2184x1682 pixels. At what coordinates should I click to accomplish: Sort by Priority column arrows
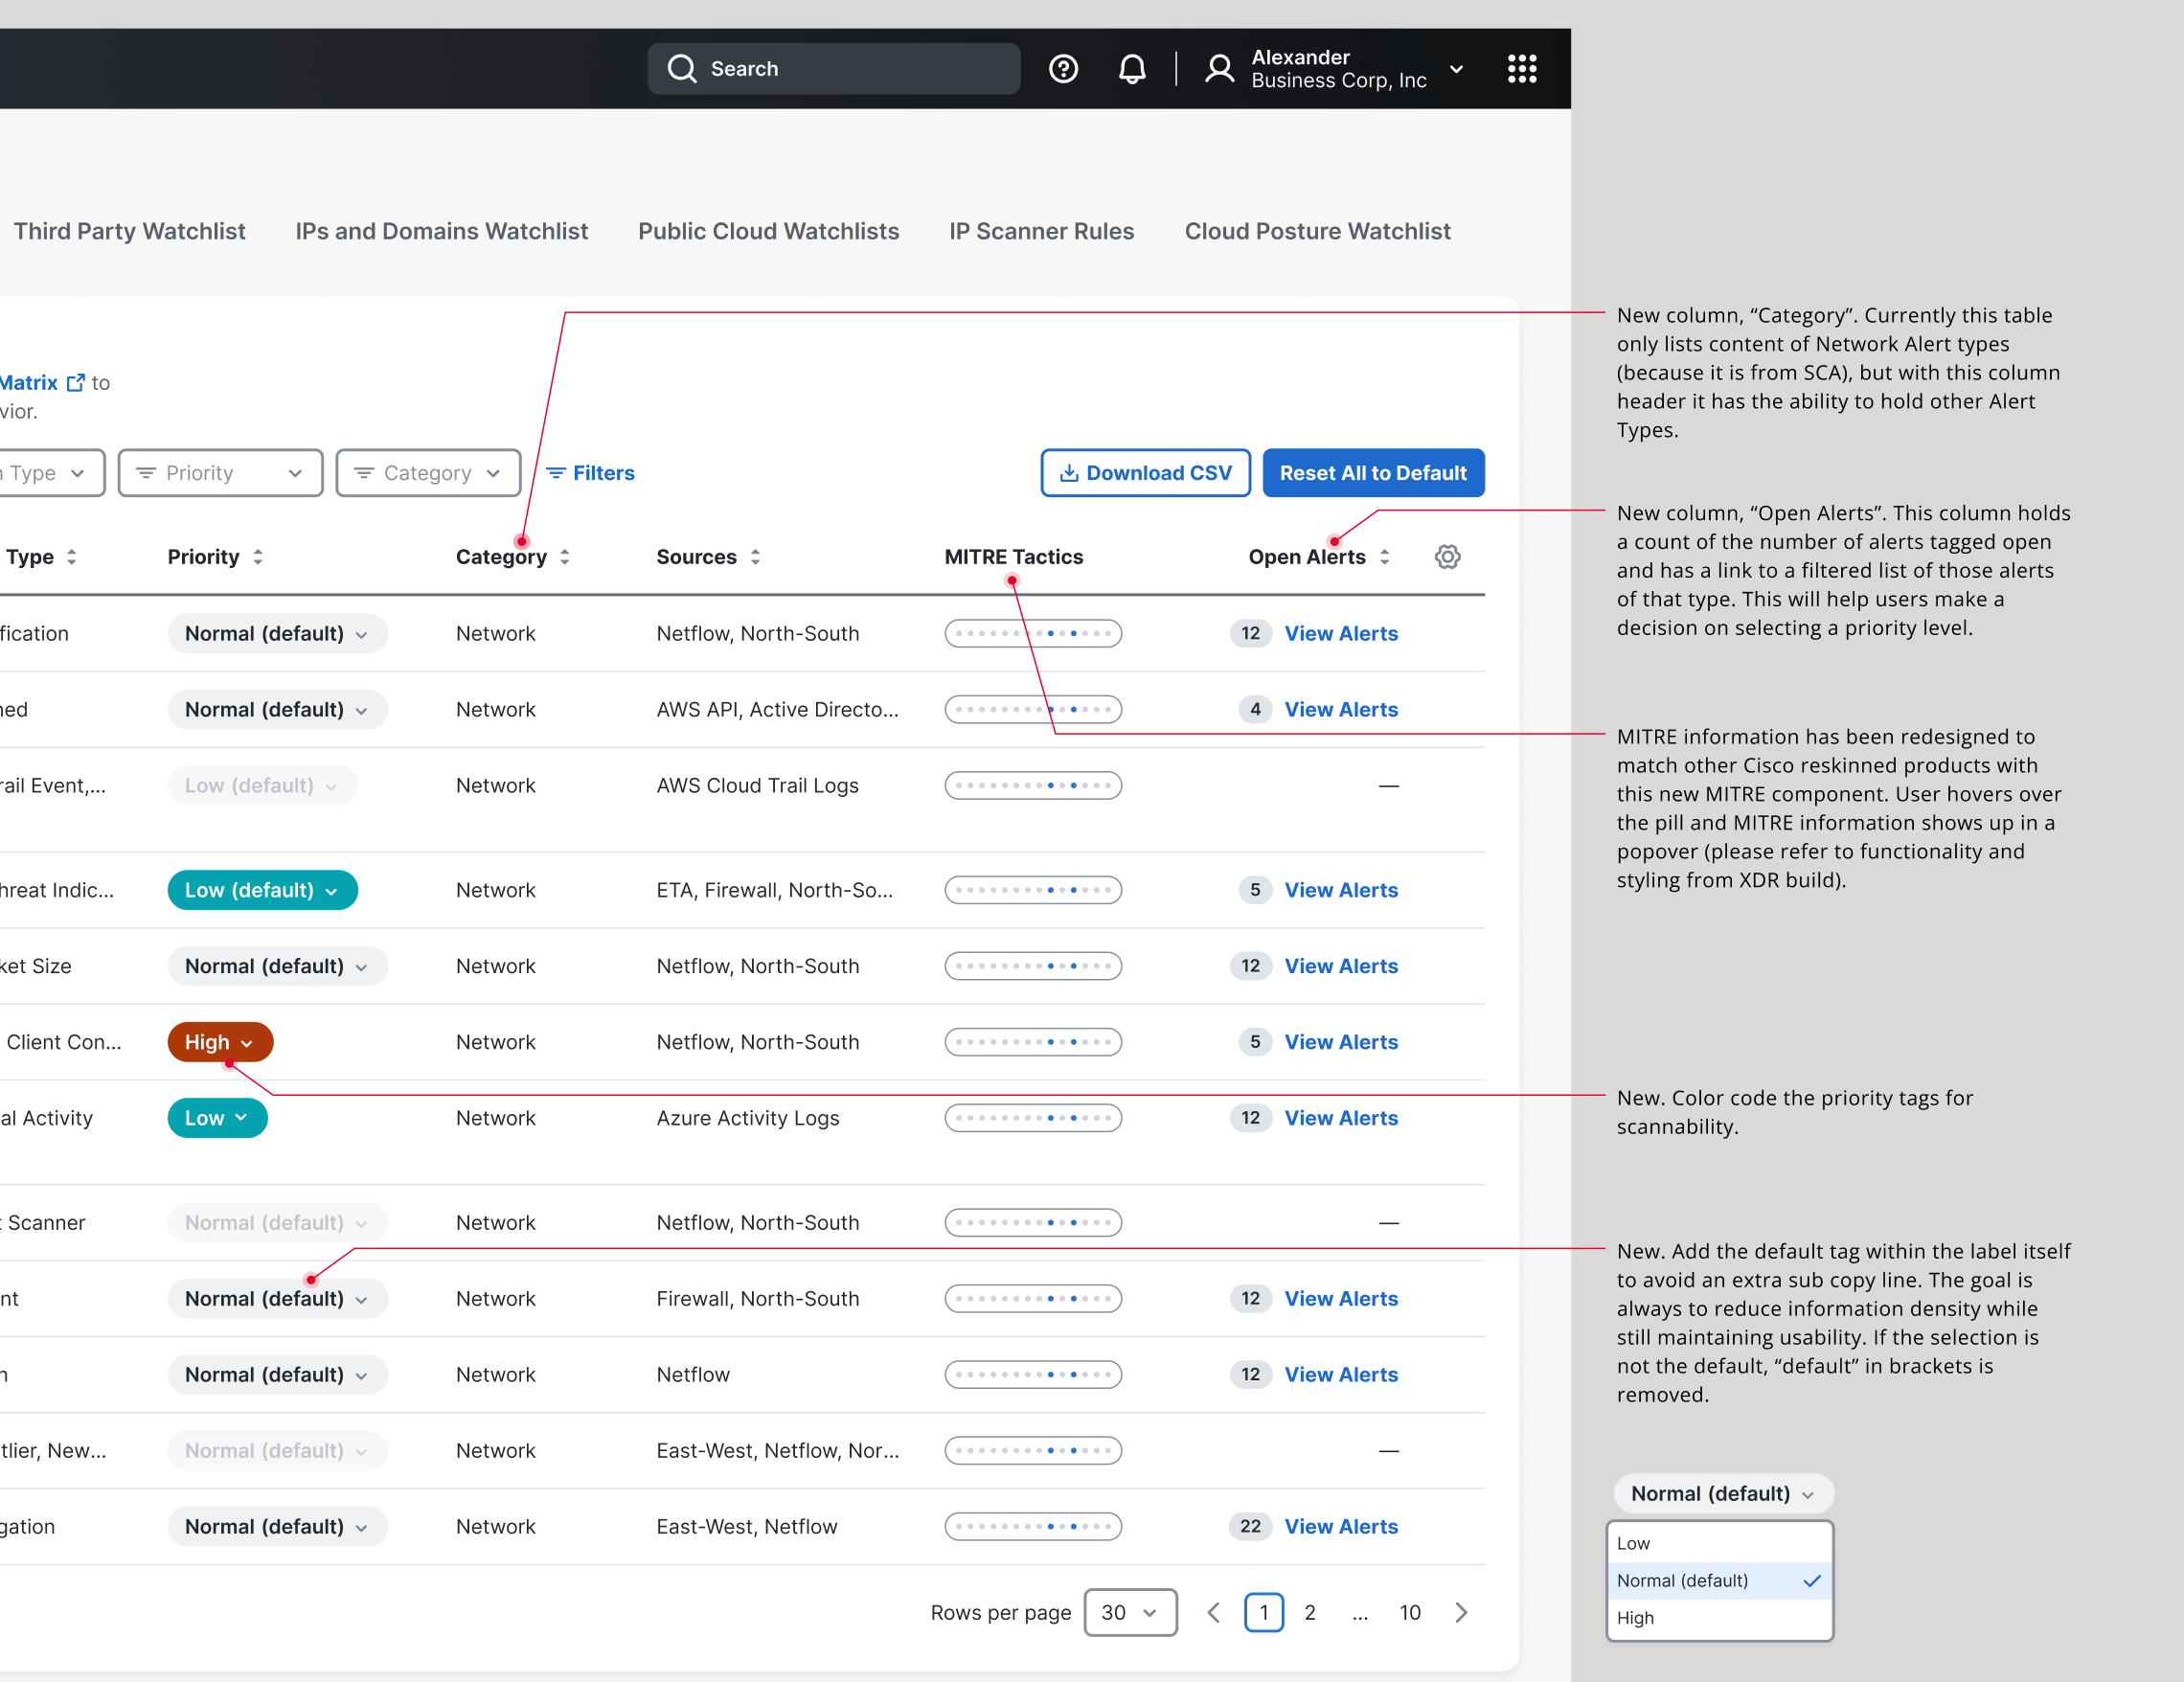[258, 557]
